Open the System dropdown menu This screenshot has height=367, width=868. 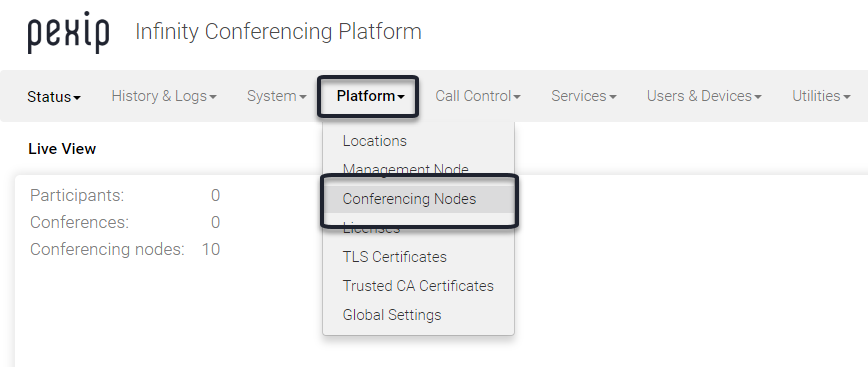coord(277,96)
